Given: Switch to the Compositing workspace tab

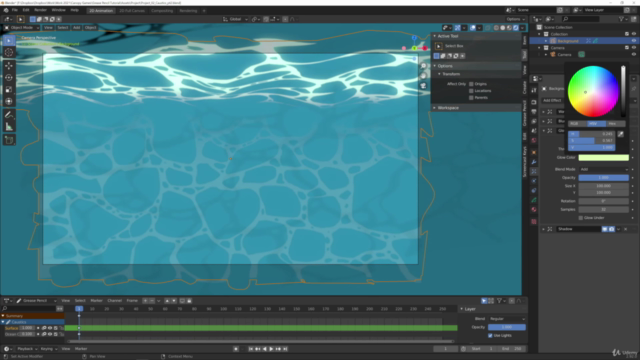Looking at the screenshot, I should [162, 11].
